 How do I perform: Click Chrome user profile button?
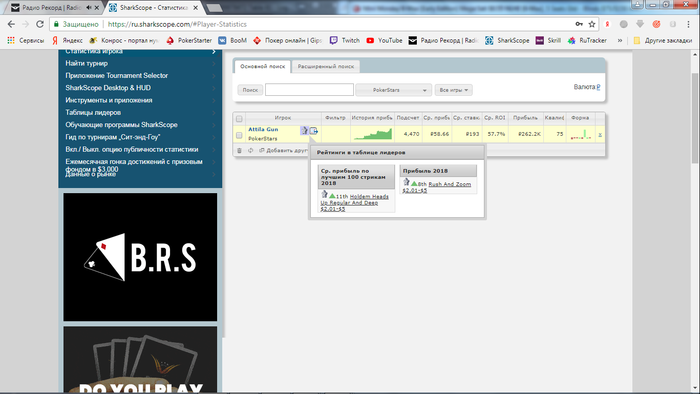click(x=637, y=4)
